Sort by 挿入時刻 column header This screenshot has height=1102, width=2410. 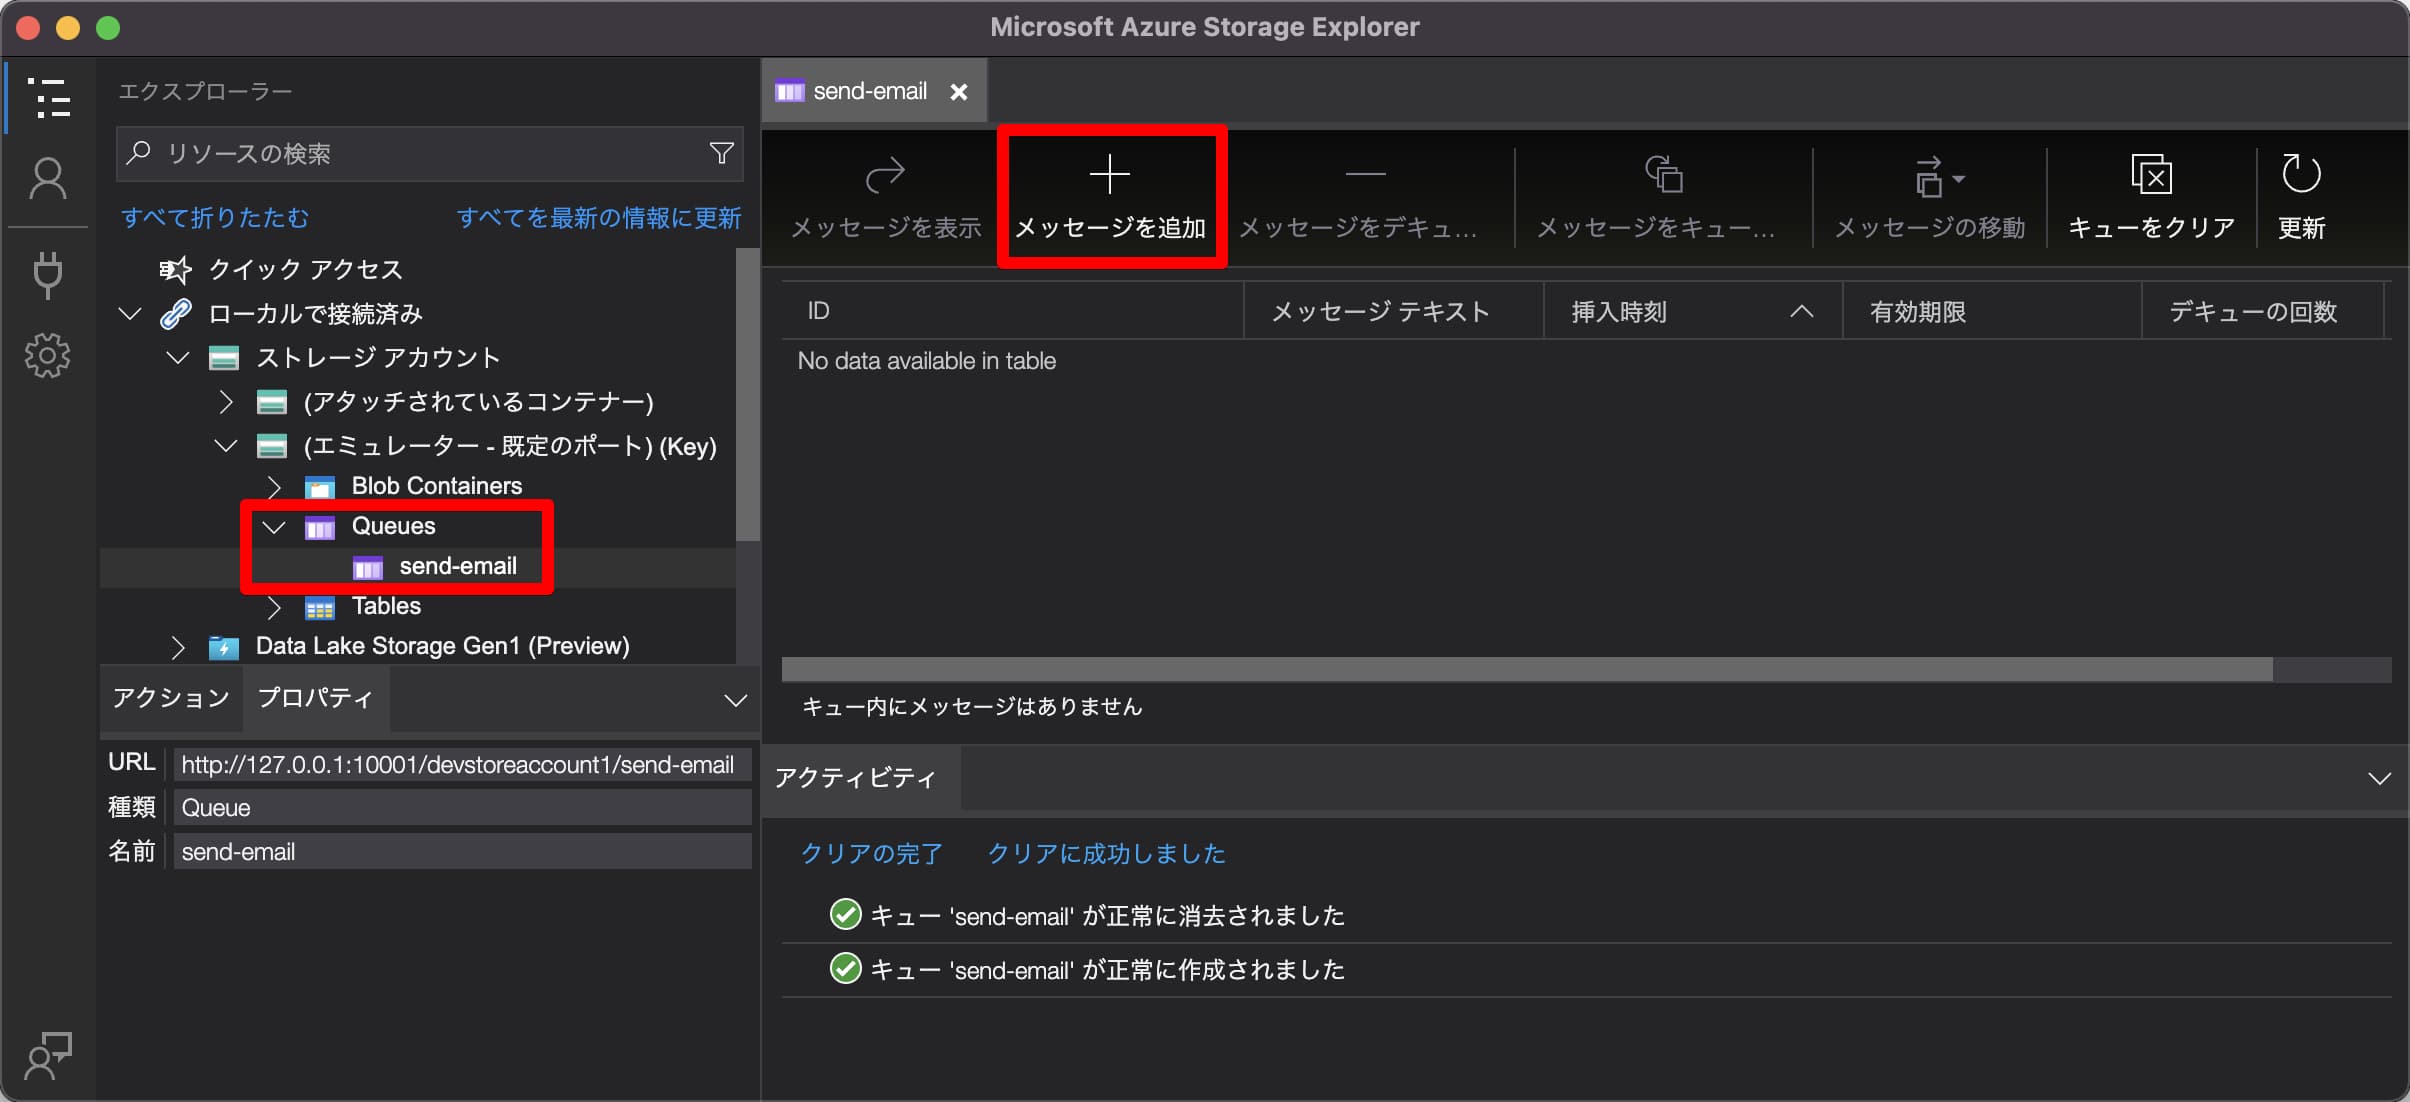click(1692, 311)
